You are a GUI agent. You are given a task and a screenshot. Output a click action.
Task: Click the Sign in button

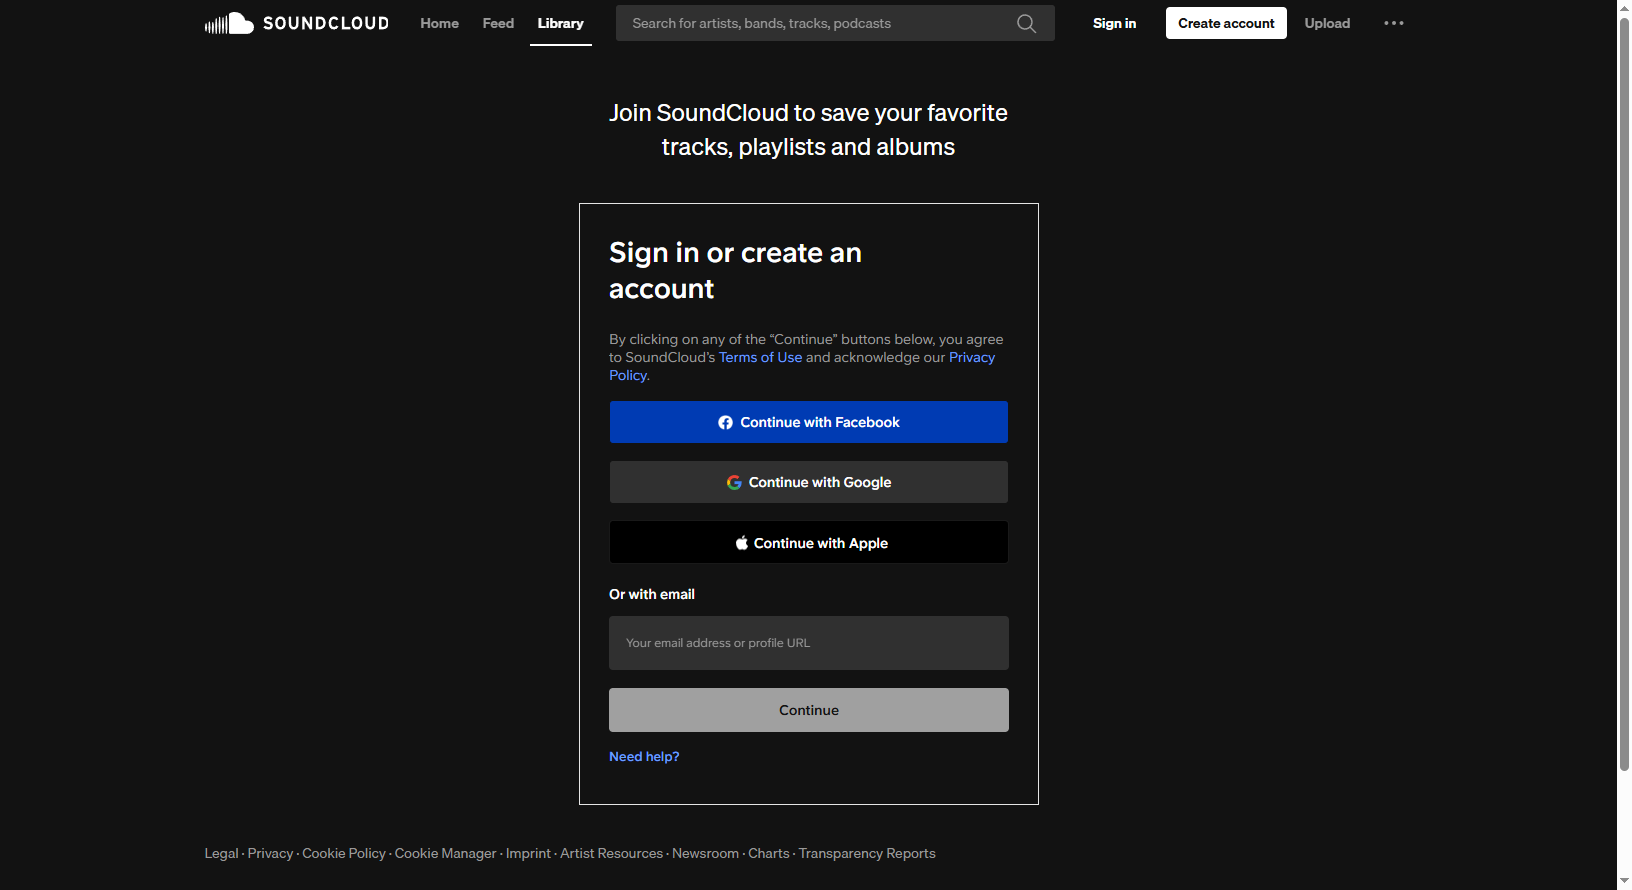pos(1114,23)
